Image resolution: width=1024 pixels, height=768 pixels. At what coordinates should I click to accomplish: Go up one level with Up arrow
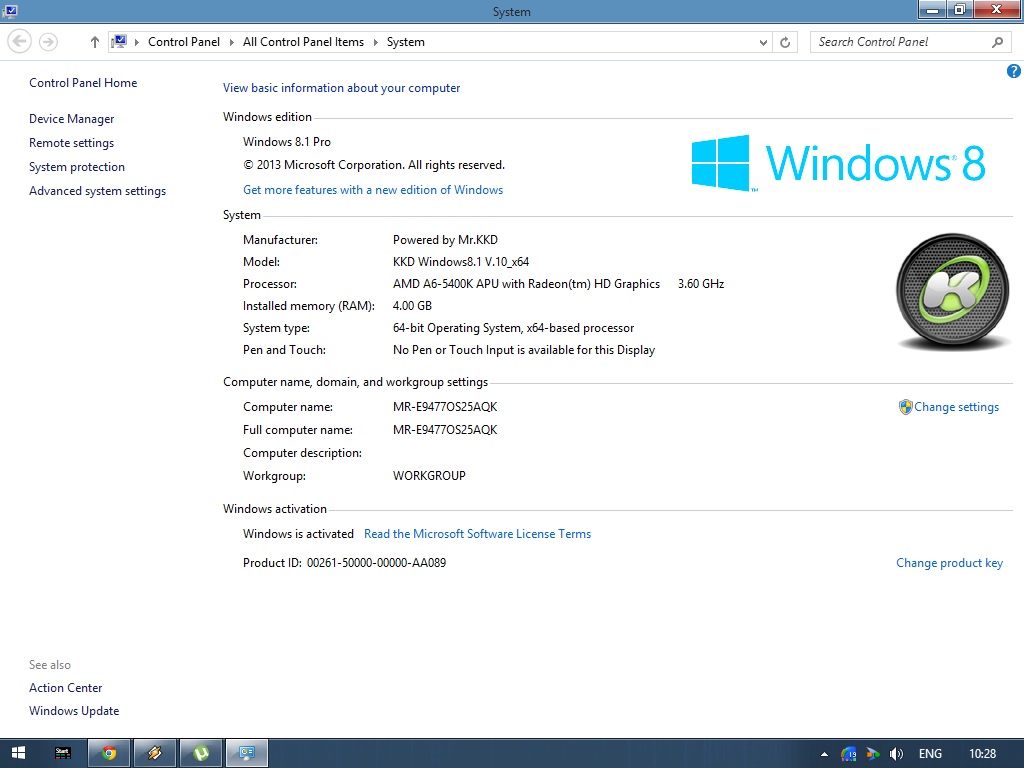tap(95, 42)
